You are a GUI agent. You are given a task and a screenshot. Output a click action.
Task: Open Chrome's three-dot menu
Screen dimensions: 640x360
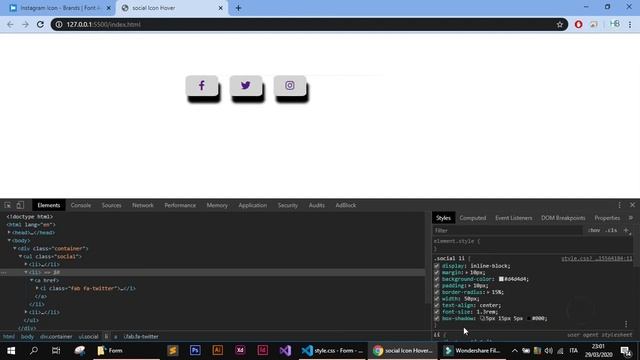pos(630,24)
